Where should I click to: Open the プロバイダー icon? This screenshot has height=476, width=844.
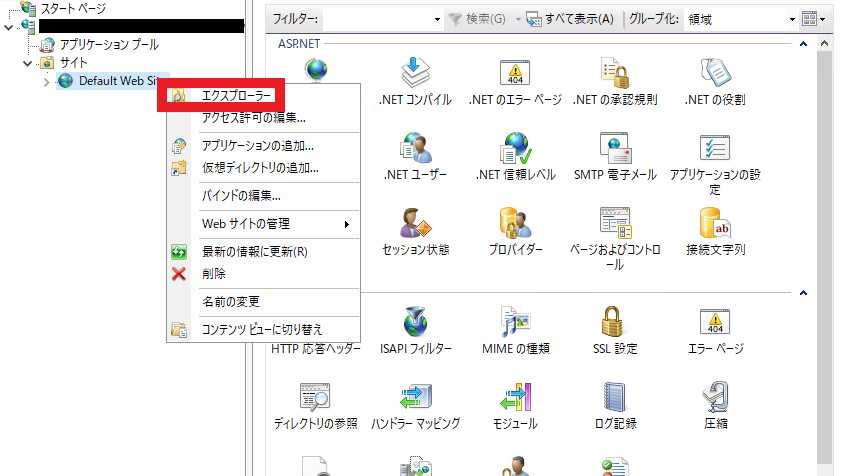(x=515, y=223)
